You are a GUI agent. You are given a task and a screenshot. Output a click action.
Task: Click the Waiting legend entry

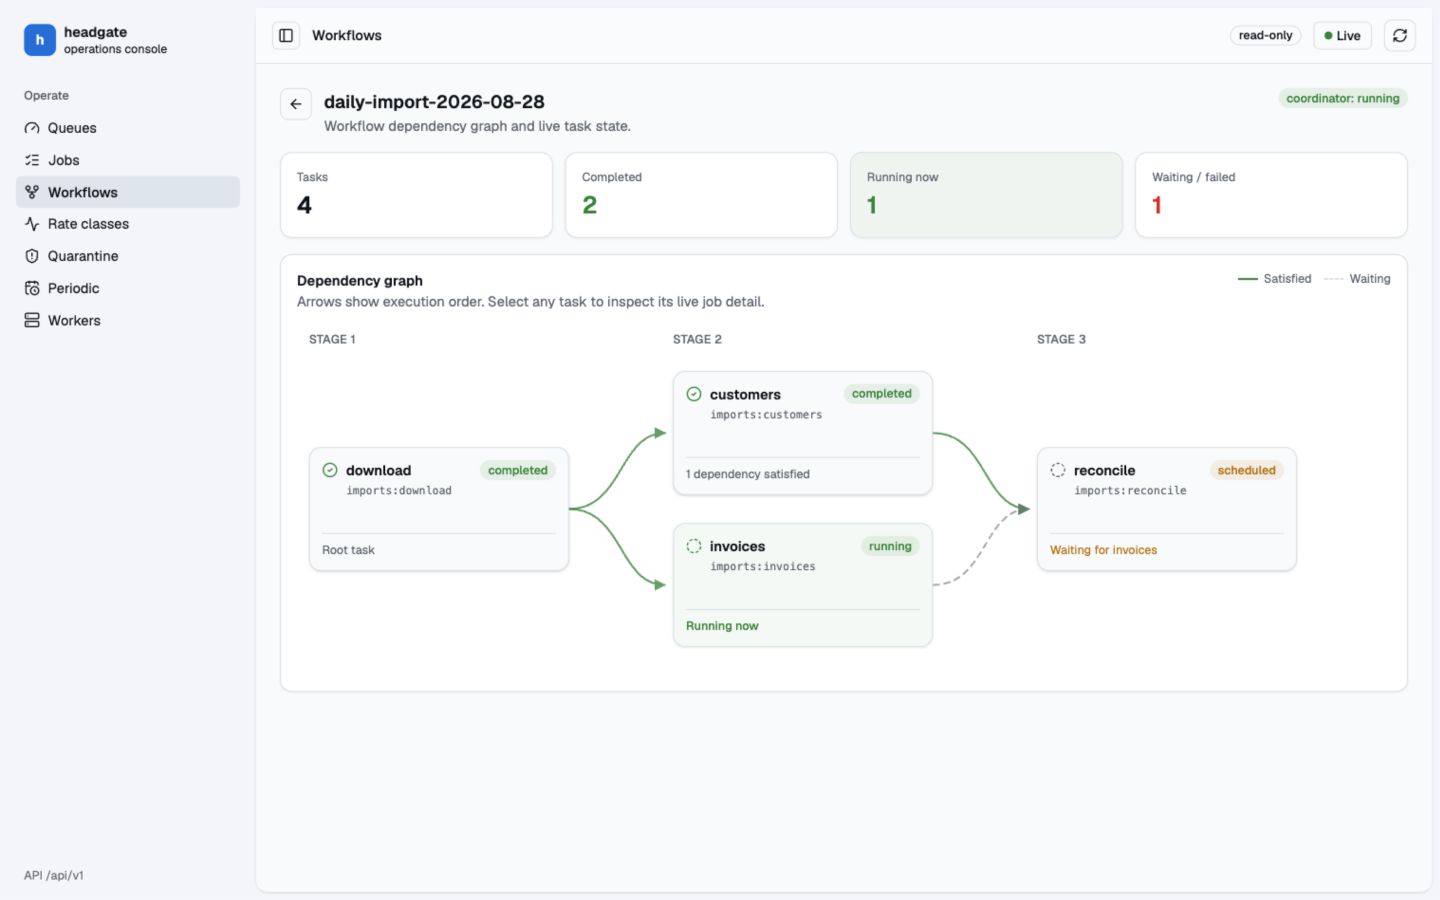click(1357, 279)
